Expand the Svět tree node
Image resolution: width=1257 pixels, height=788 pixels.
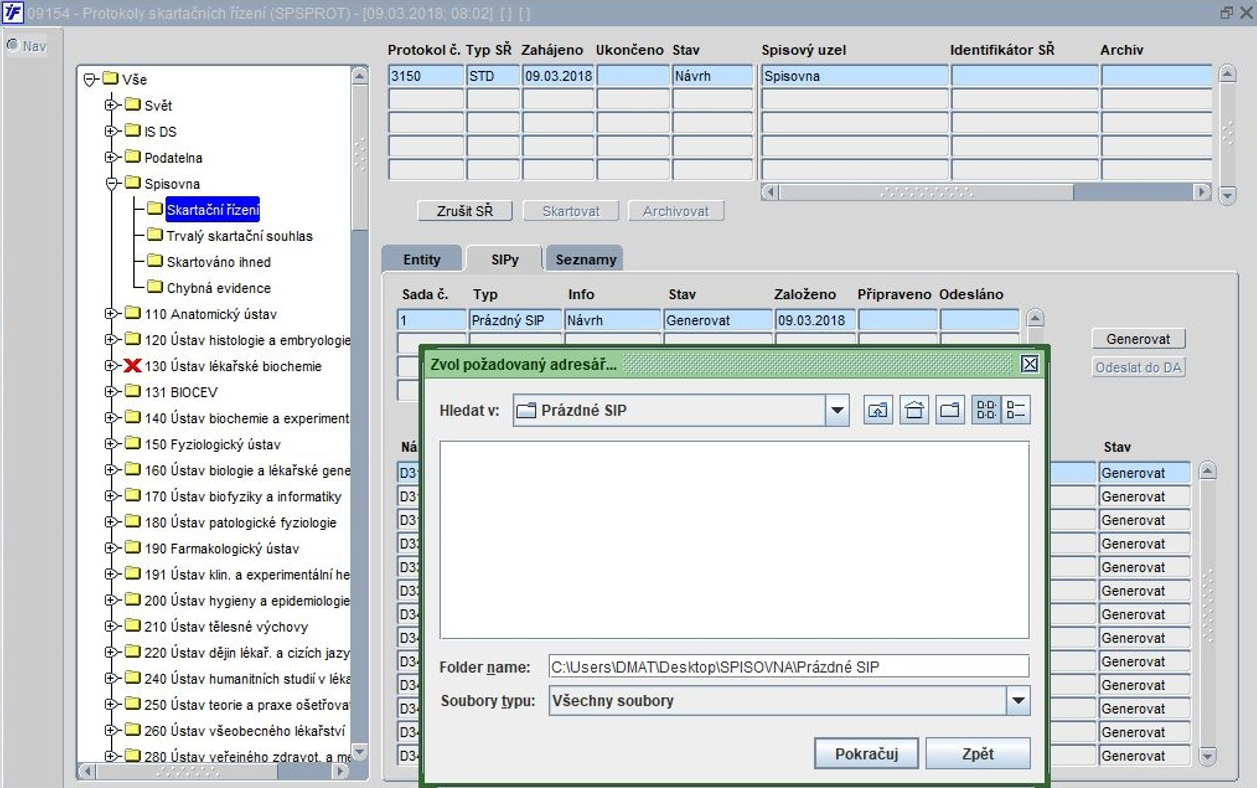(111, 105)
